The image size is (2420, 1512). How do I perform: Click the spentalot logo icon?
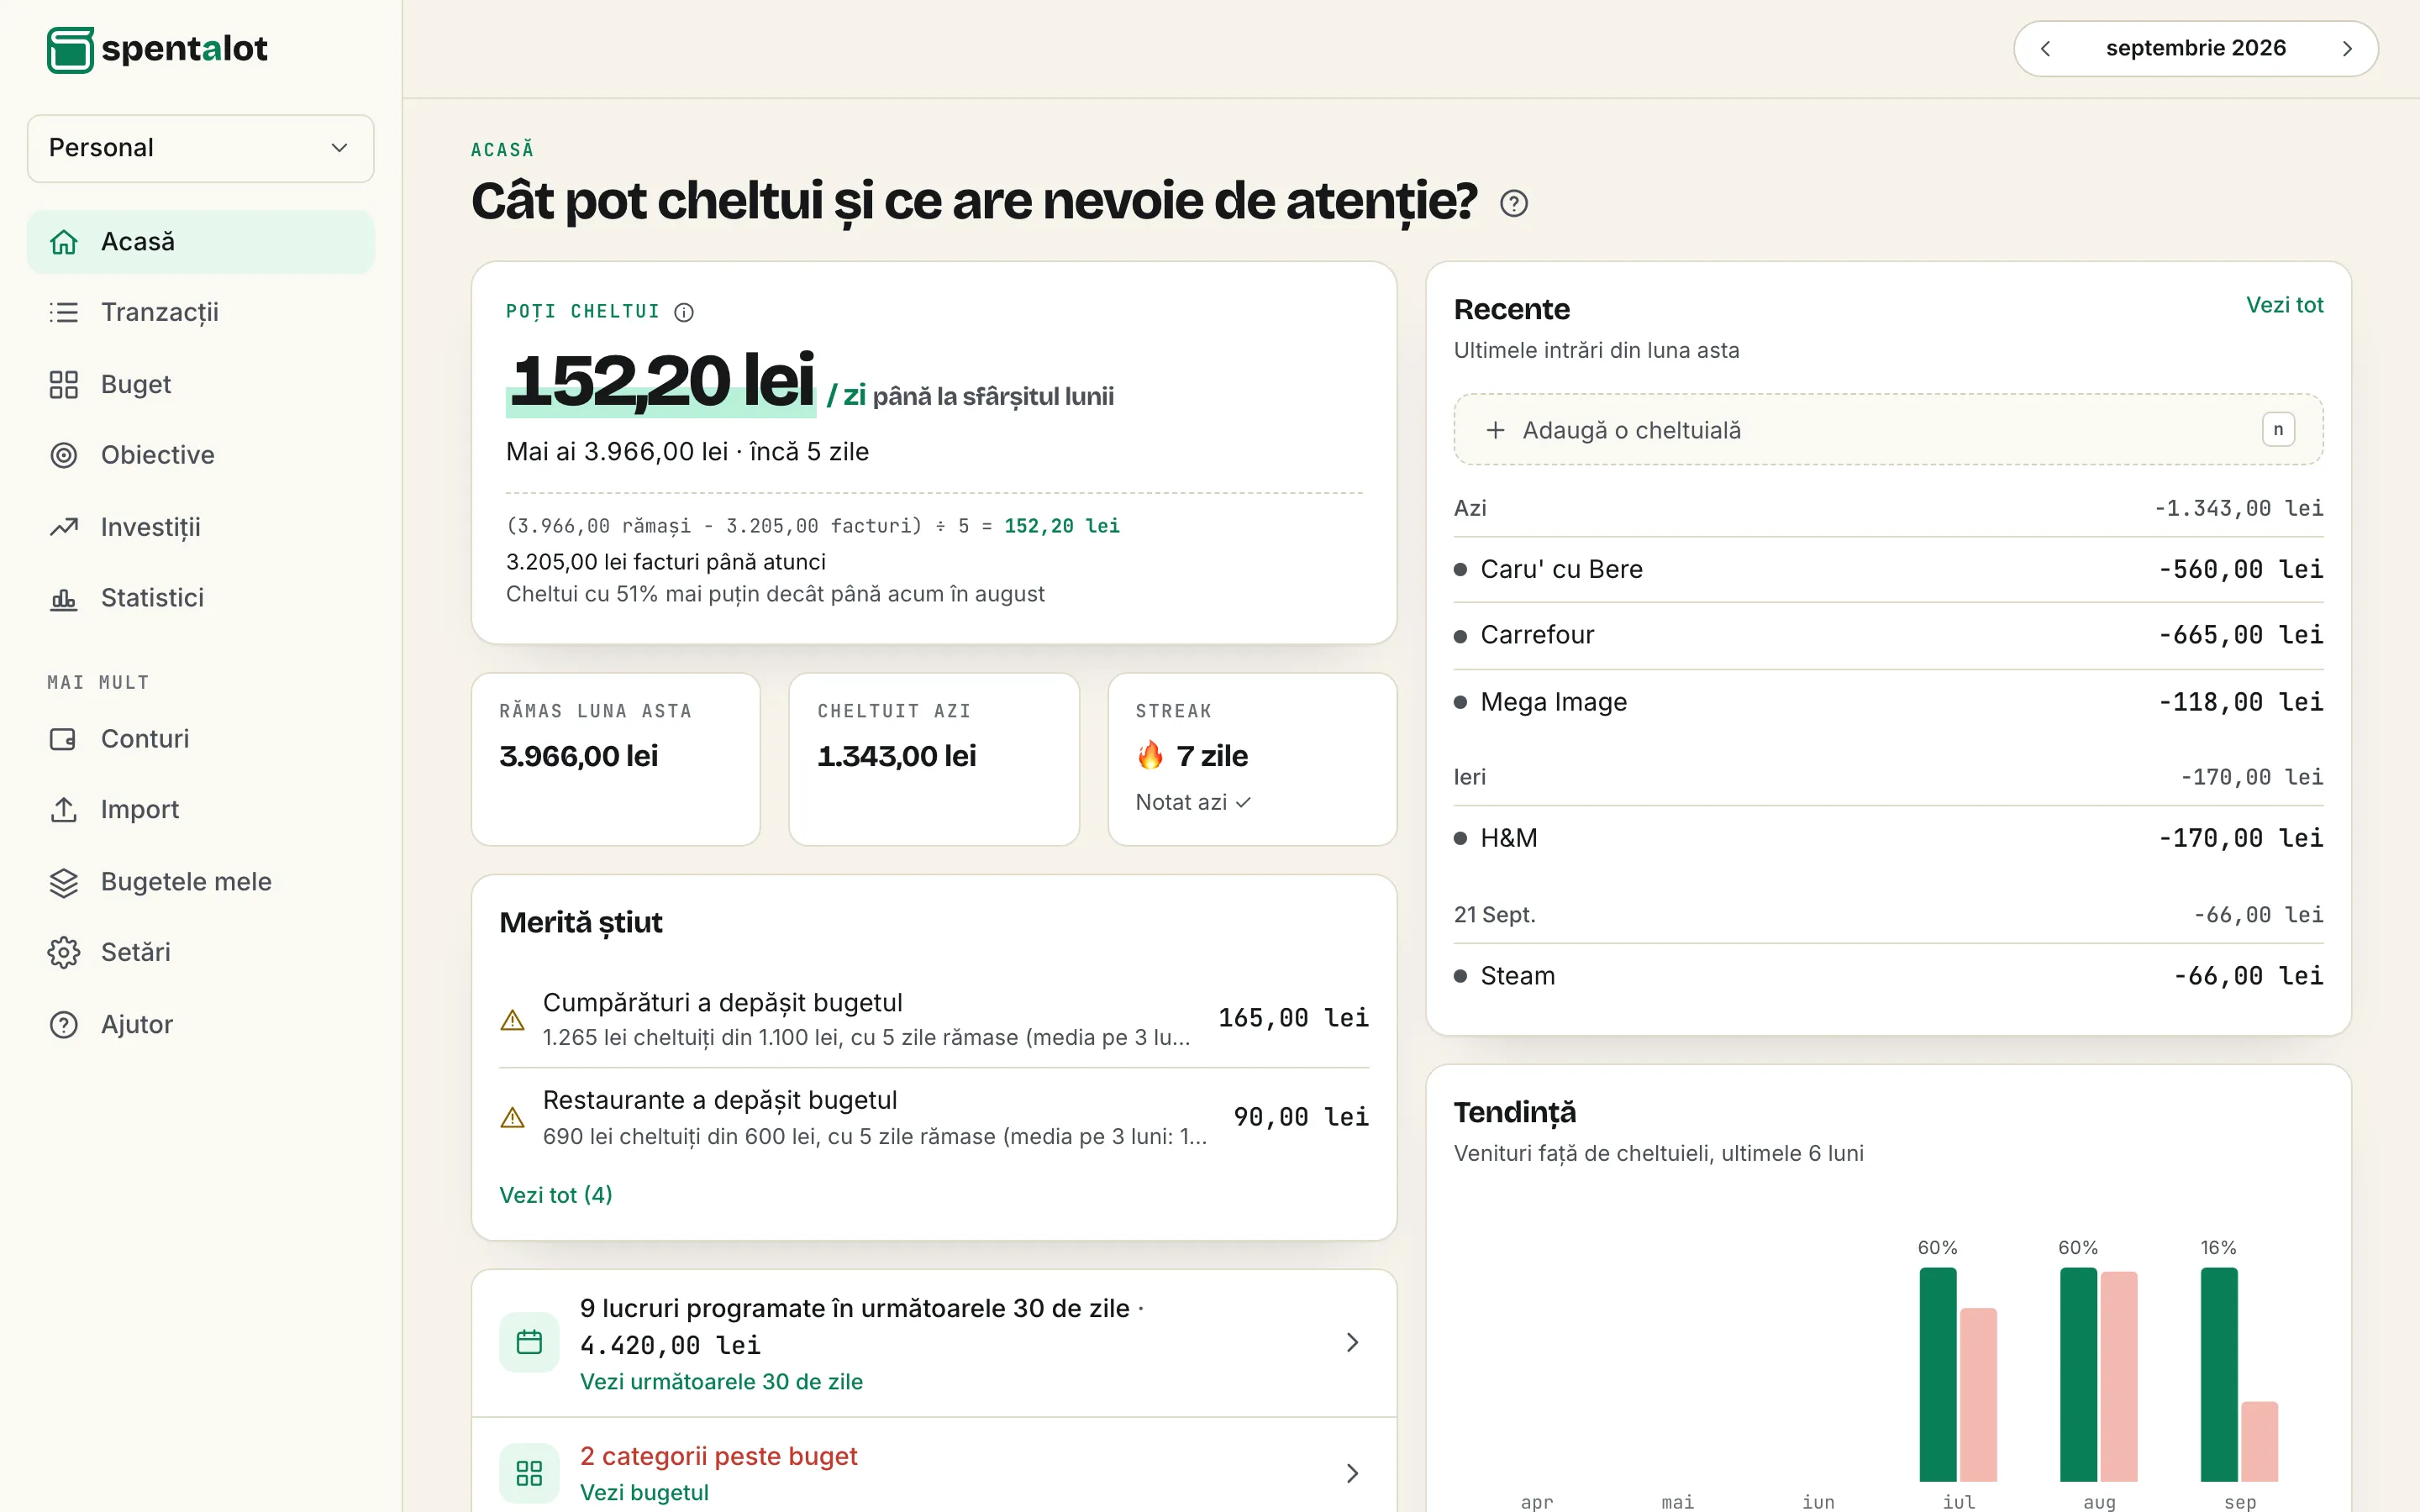[70, 49]
